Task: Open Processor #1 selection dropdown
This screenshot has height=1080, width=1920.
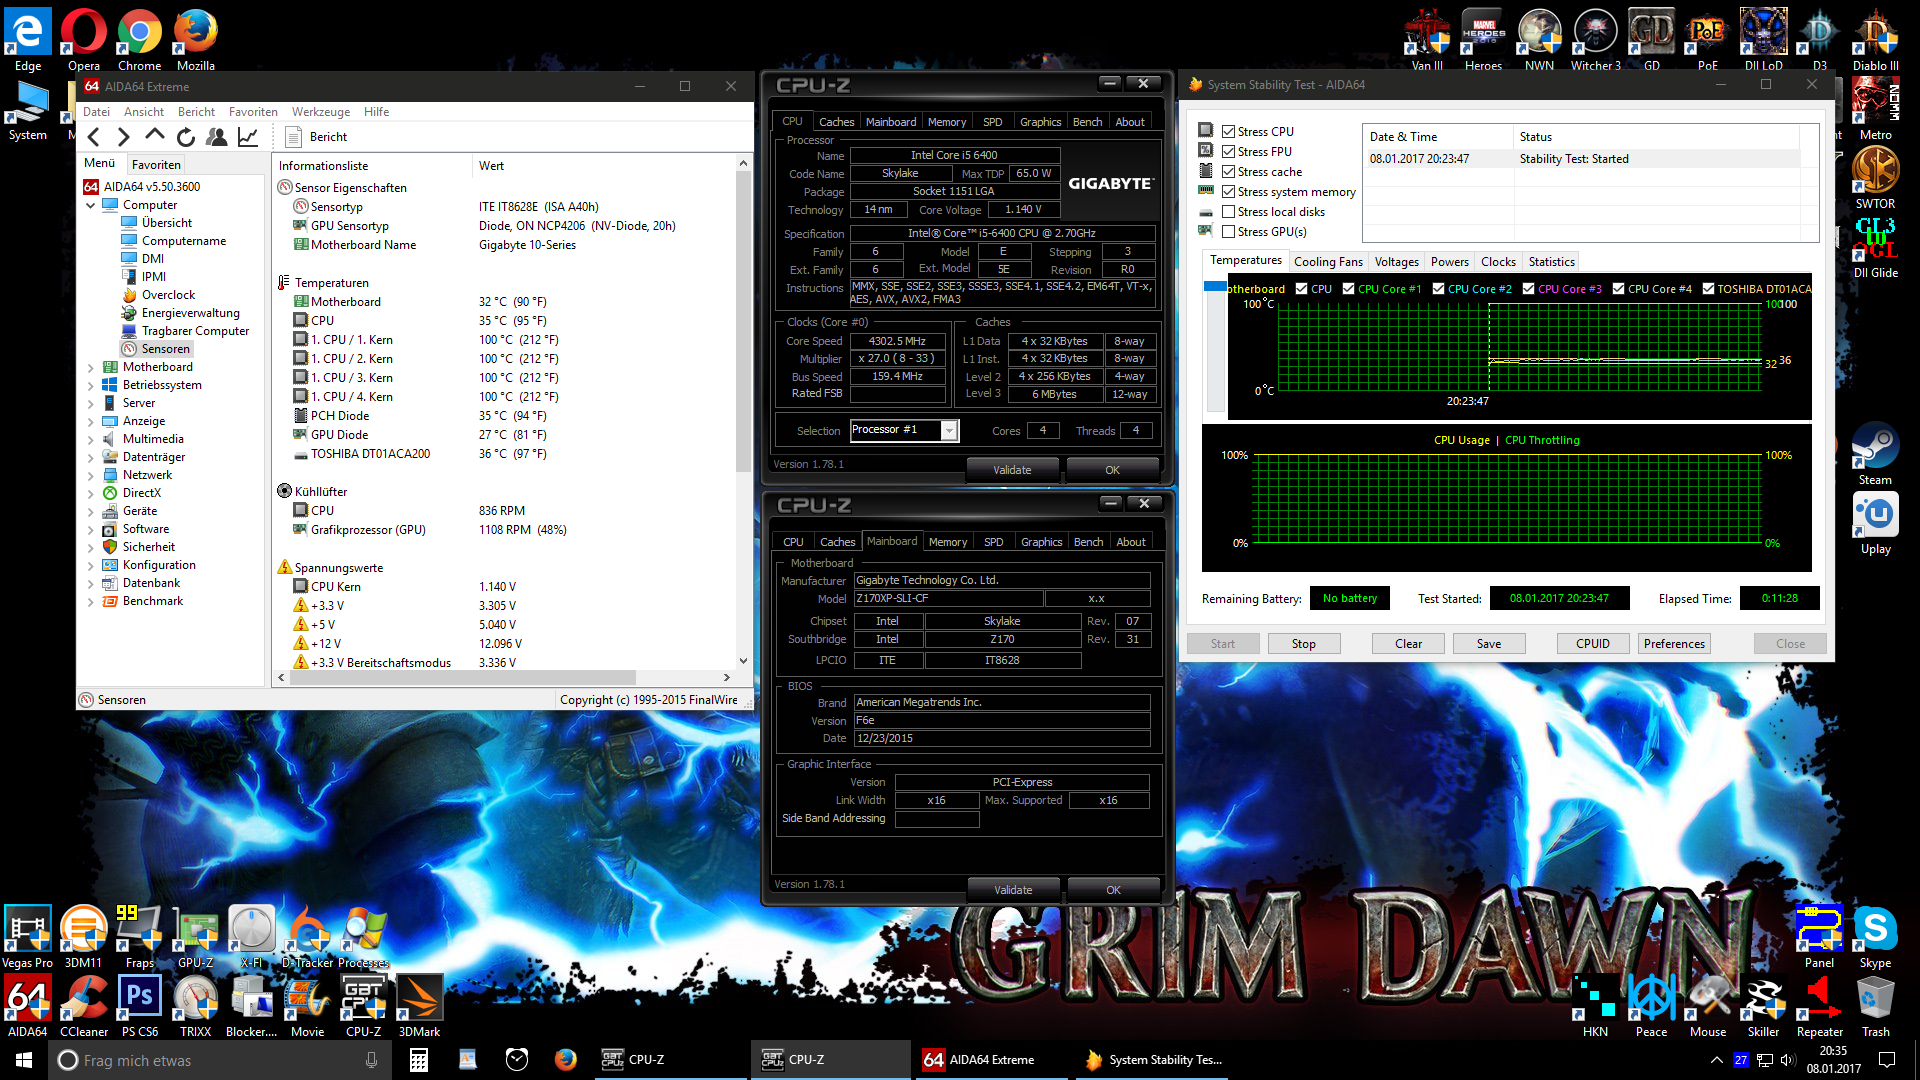Action: tap(949, 431)
